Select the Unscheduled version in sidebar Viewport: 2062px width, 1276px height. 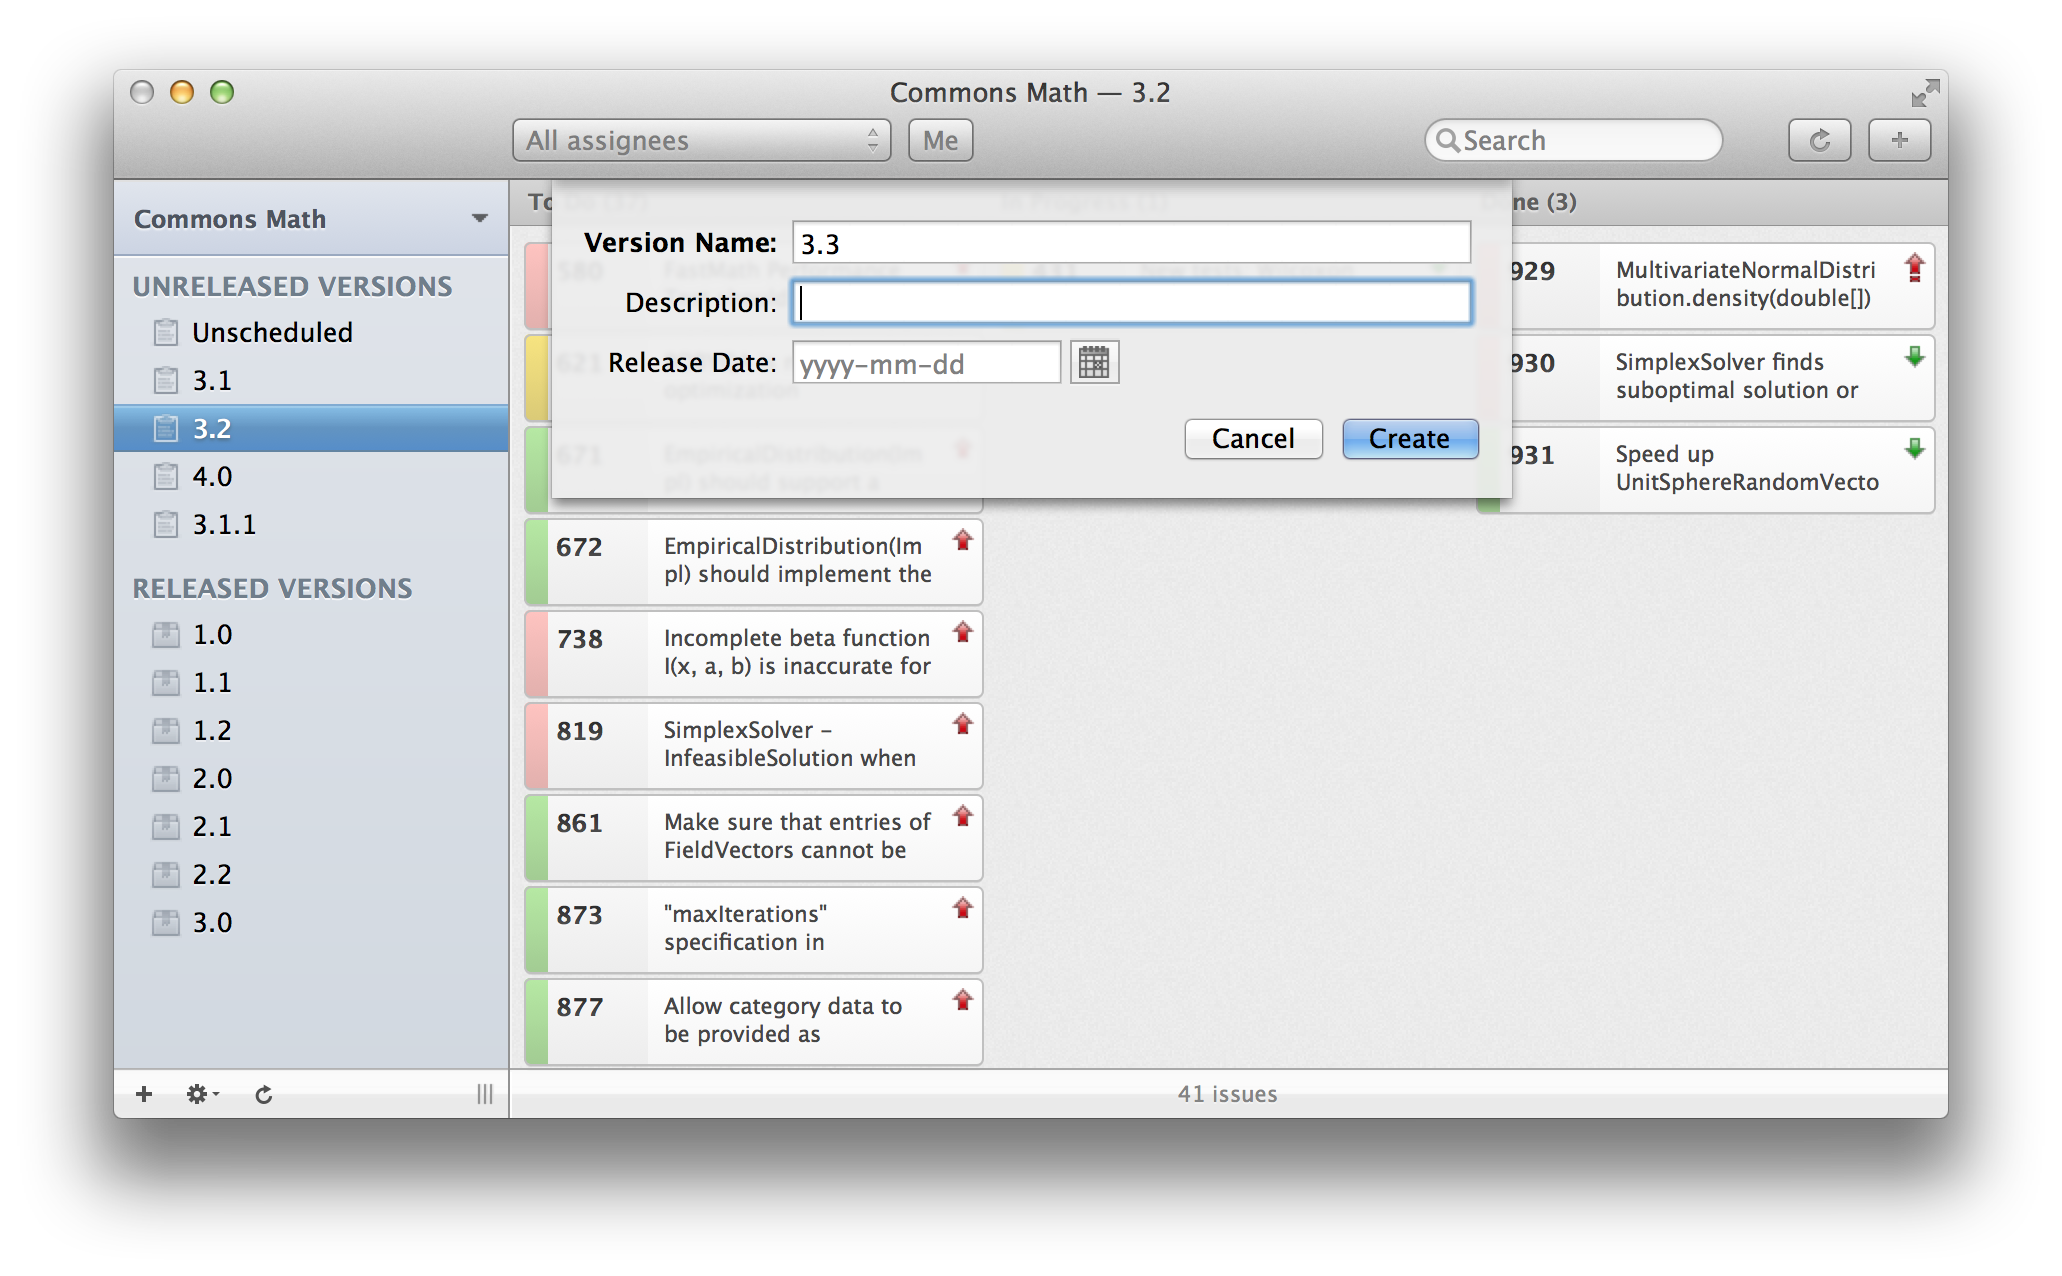coord(272,332)
